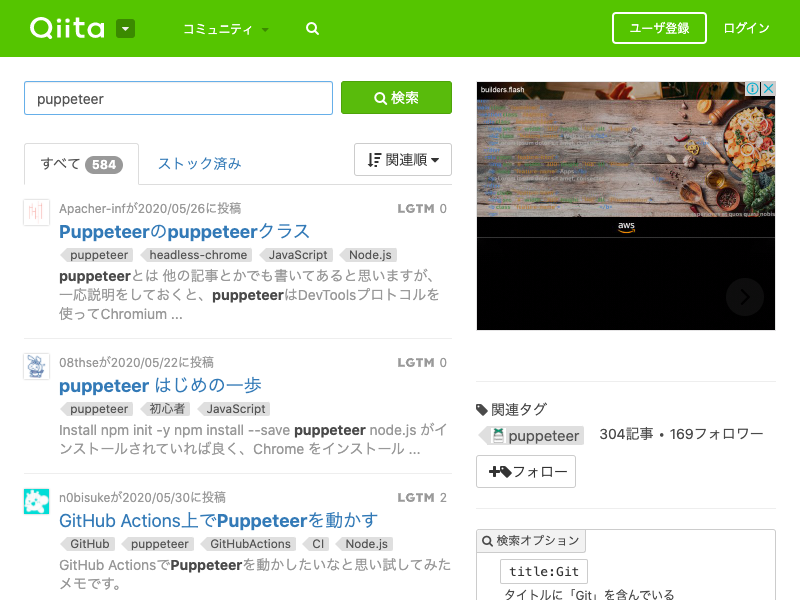Click 304記事・169フォロワー text
The image size is (800, 600).
[x=681, y=434]
